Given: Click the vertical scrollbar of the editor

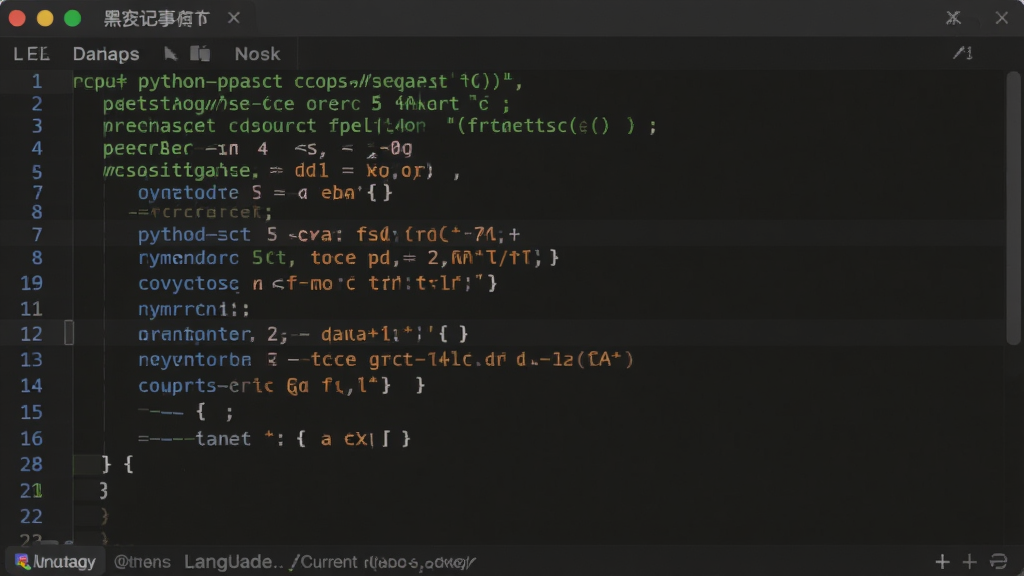Looking at the screenshot, I should coord(1014,208).
